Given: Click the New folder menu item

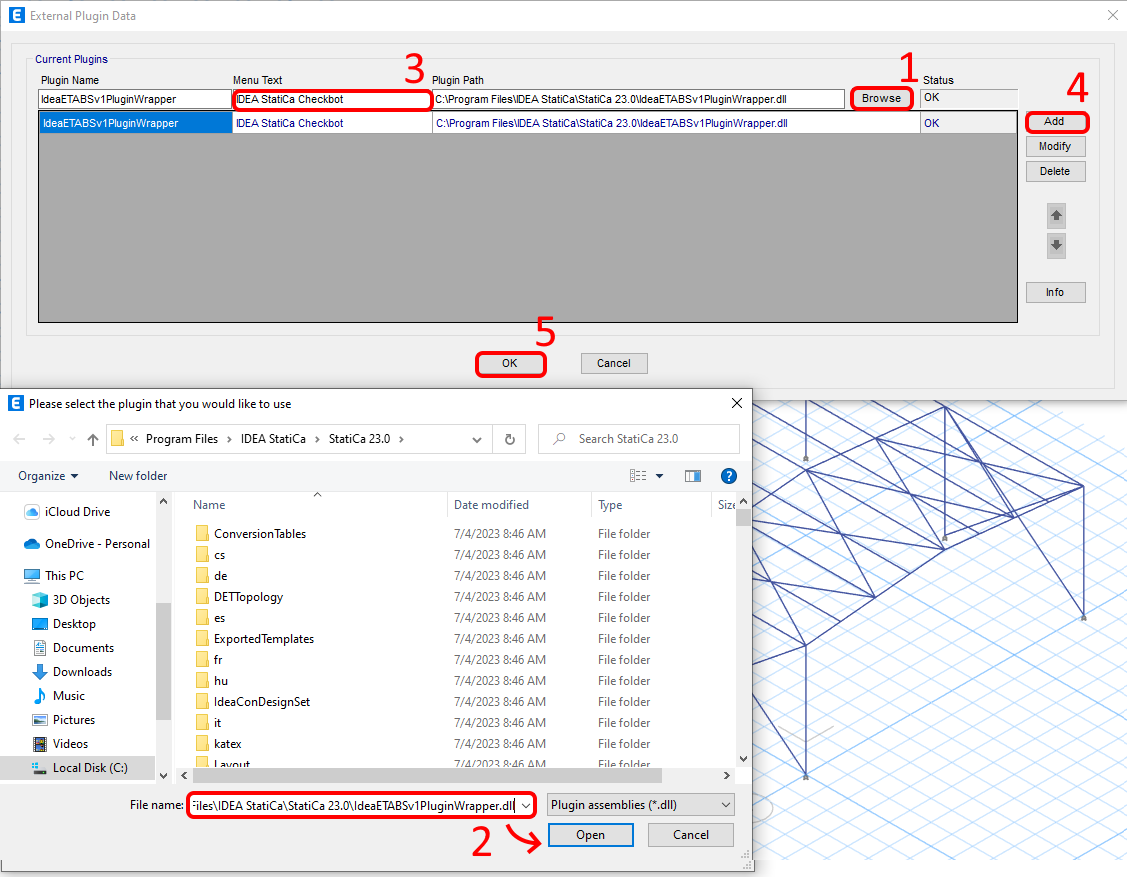Looking at the screenshot, I should (137, 476).
